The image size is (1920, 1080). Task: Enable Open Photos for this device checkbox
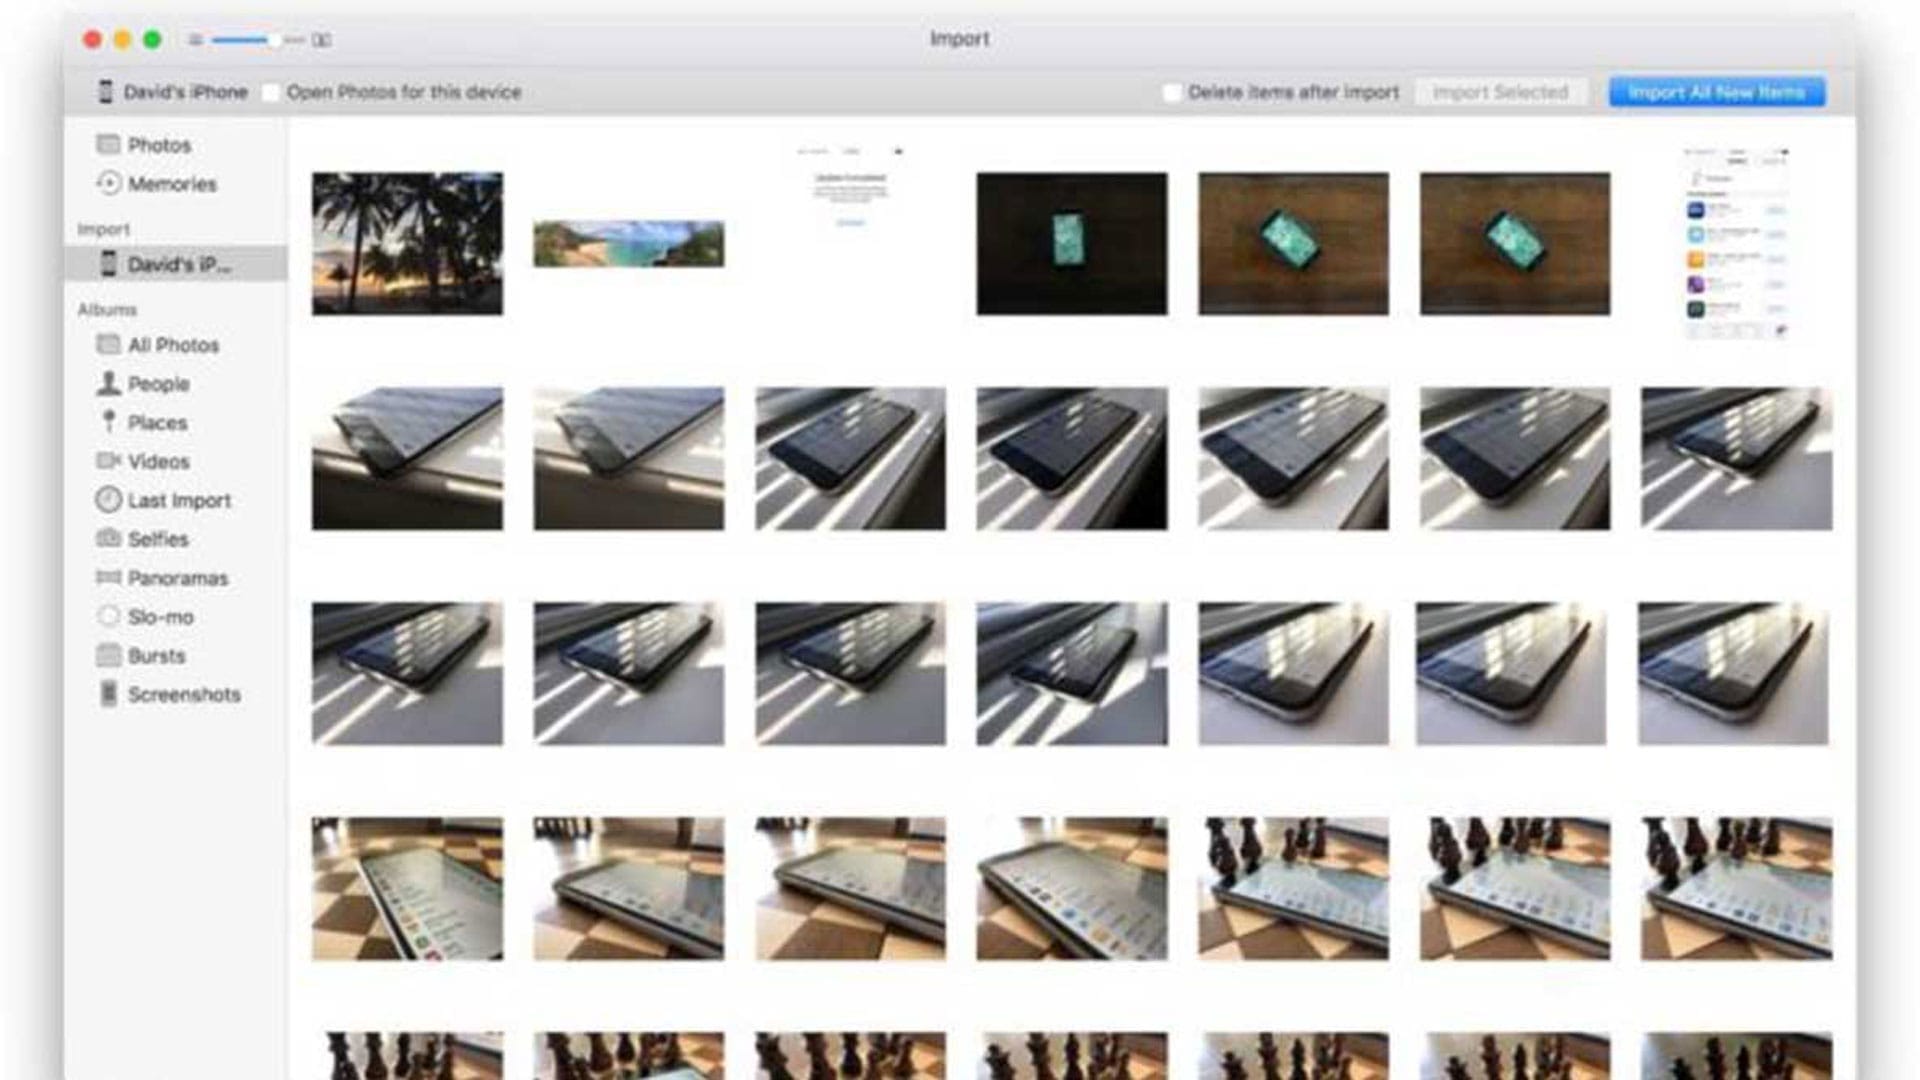pyautogui.click(x=270, y=92)
